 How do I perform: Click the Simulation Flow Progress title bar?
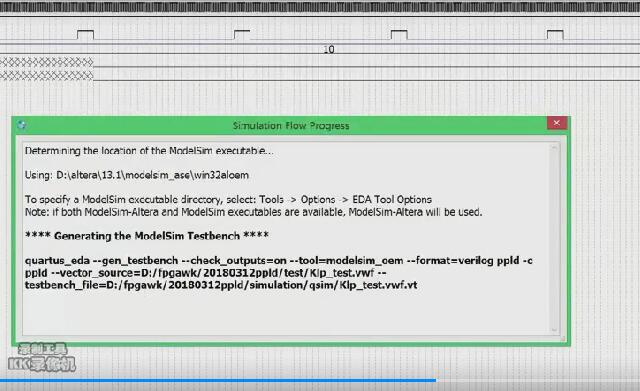tap(291, 125)
